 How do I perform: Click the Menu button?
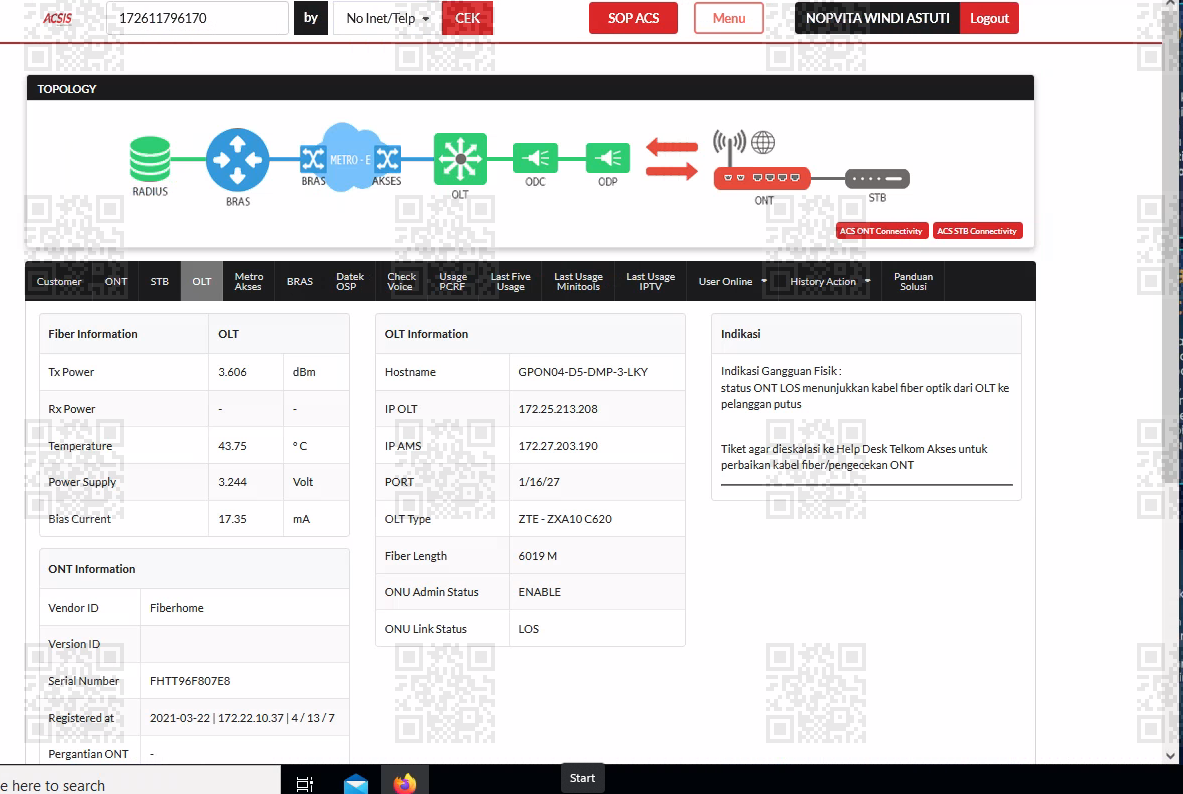point(729,18)
